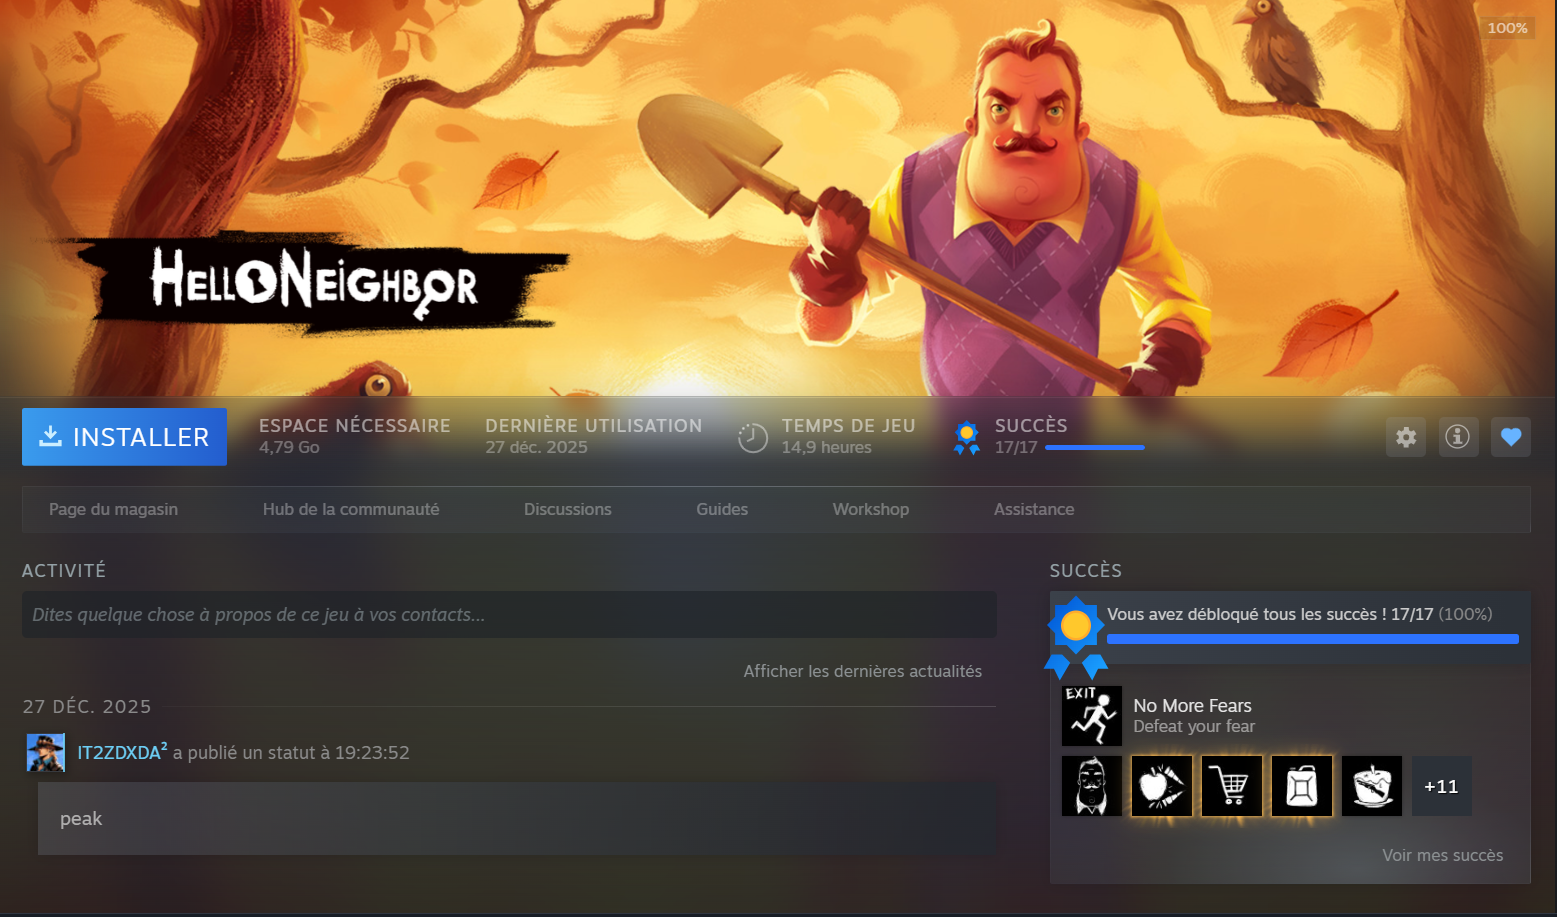
Task: Select the shopping cart achievement icon
Action: pos(1231,786)
